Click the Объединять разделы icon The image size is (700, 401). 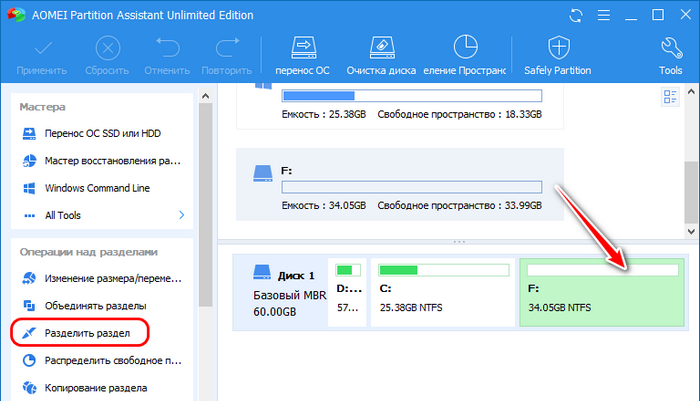(29, 306)
